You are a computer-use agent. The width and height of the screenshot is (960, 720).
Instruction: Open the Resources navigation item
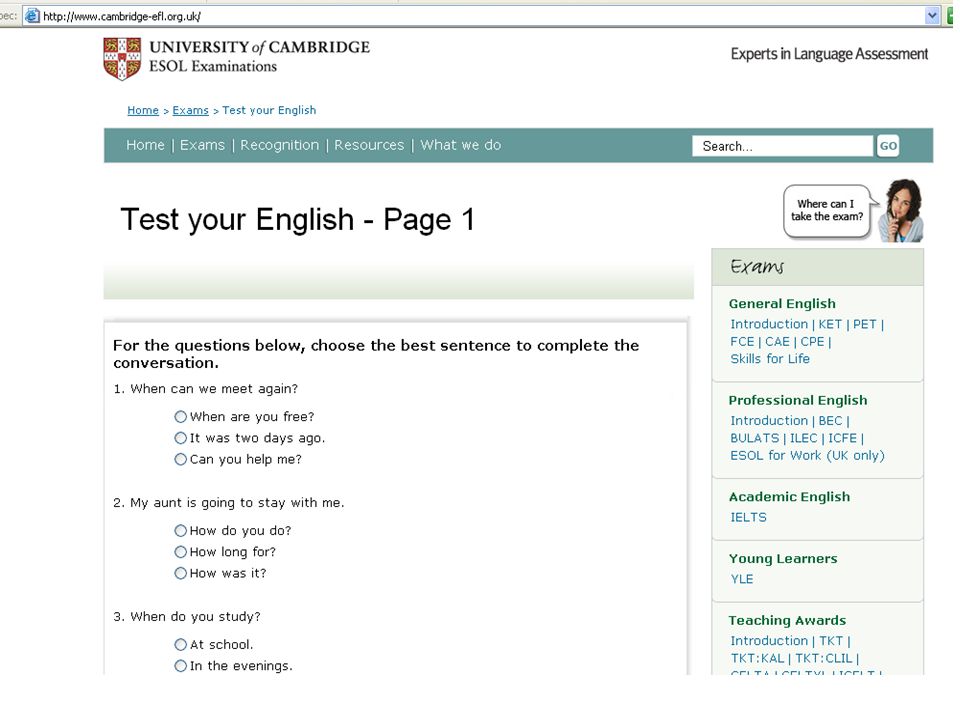click(369, 145)
